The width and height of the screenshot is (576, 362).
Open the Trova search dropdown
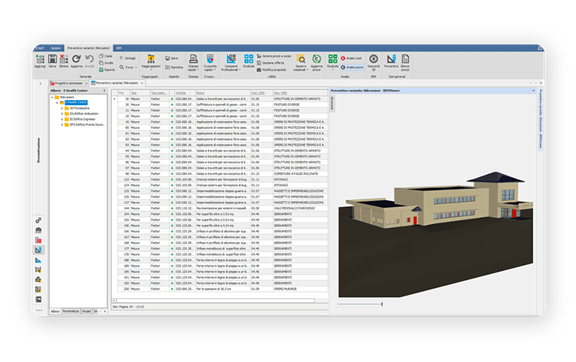(x=128, y=67)
